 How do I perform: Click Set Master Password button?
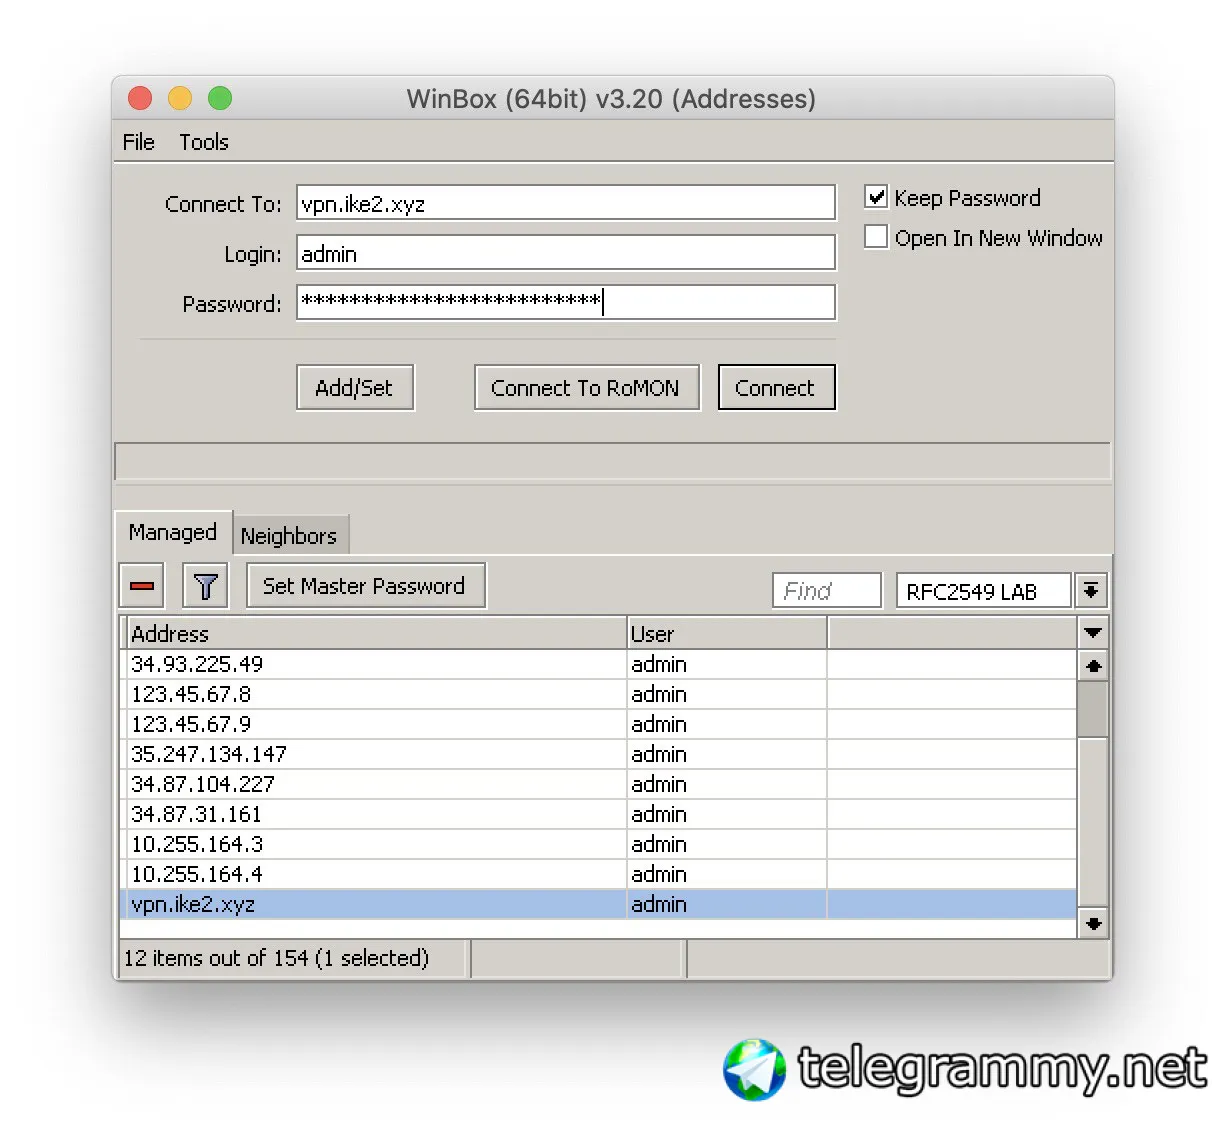365,586
